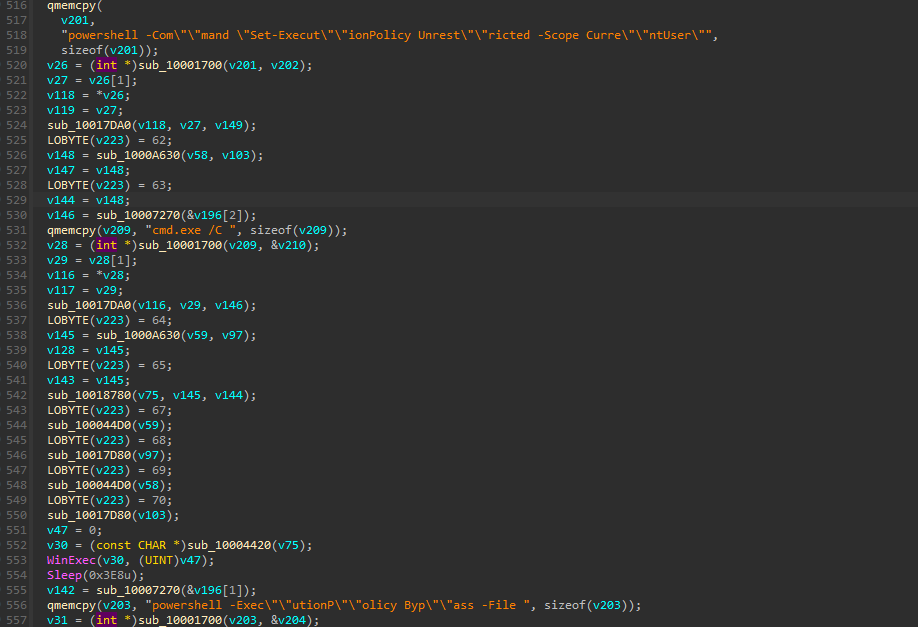Select sub_10001700 on line 532

tap(180, 245)
